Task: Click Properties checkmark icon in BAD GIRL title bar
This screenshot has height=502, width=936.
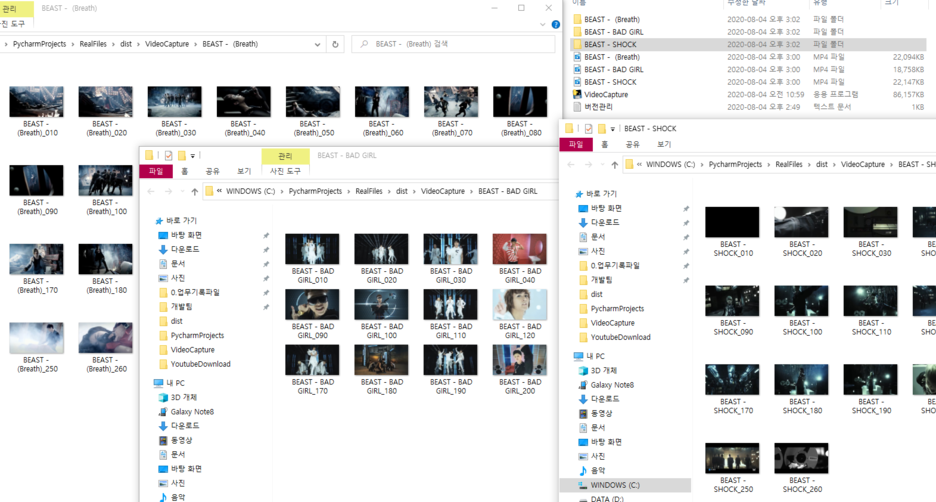Action: point(168,156)
